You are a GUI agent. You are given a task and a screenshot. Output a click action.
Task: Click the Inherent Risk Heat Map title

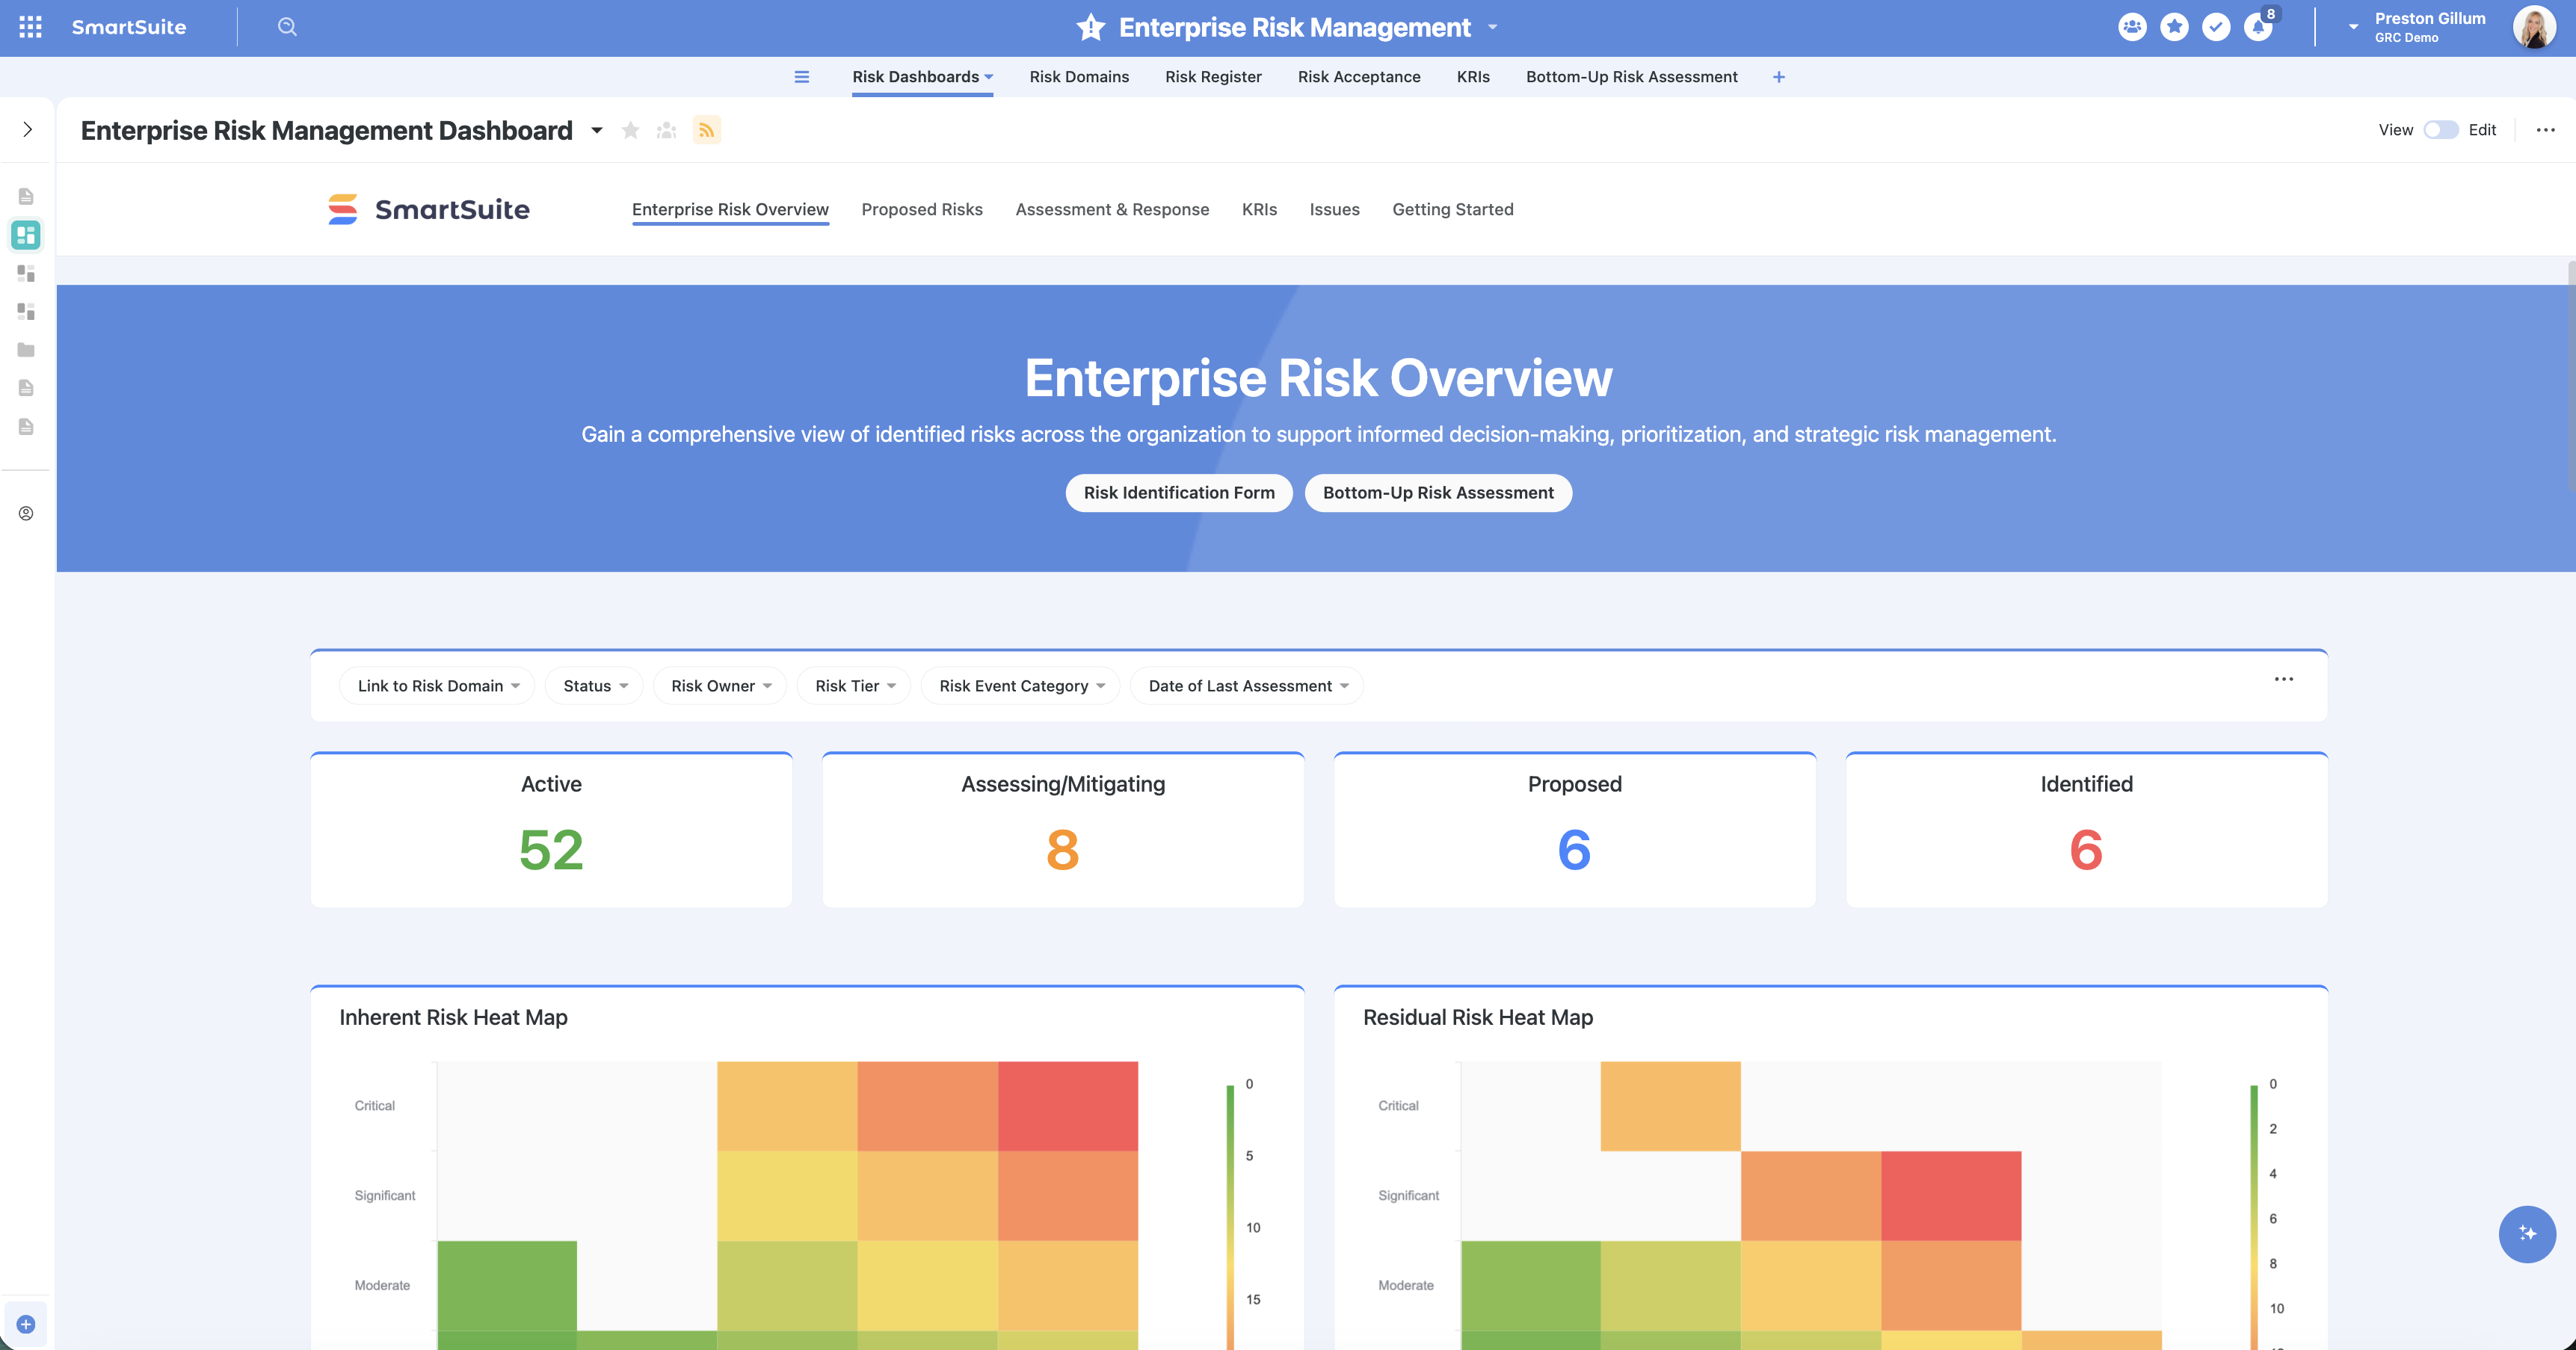(x=453, y=1017)
